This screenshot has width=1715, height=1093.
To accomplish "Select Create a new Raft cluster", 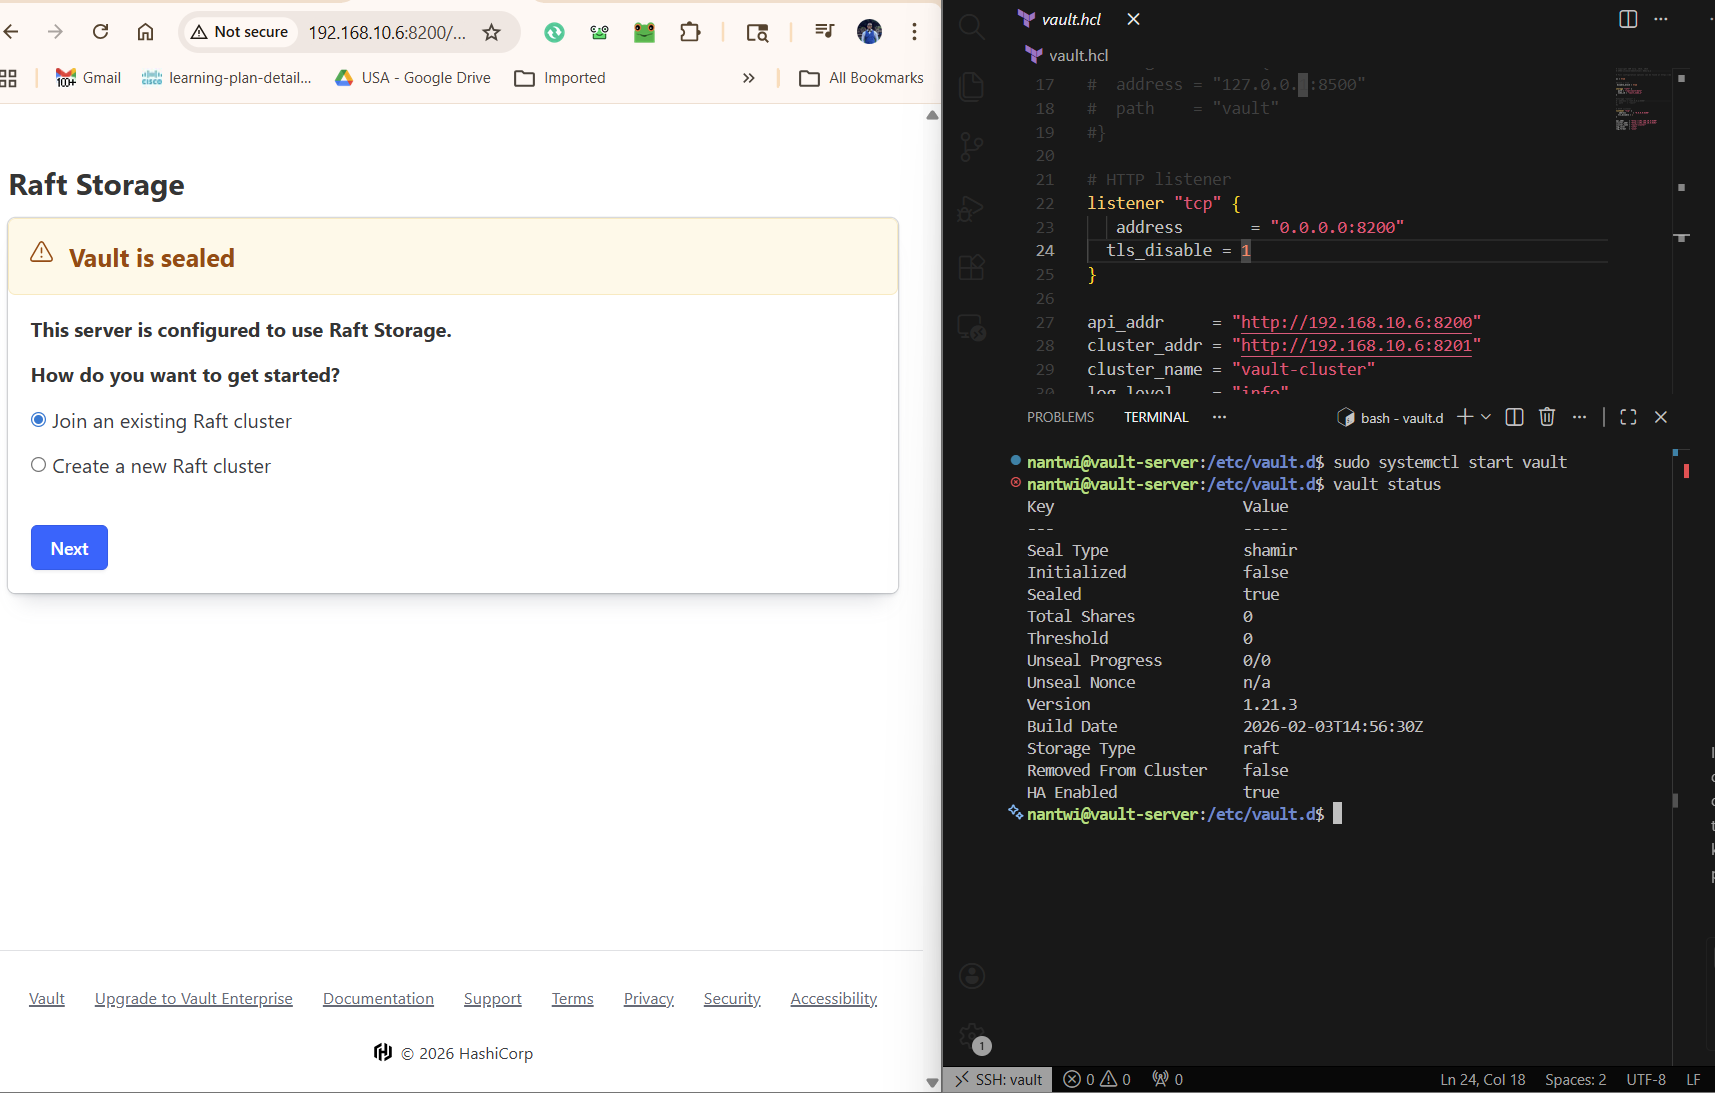I will pos(38,465).
